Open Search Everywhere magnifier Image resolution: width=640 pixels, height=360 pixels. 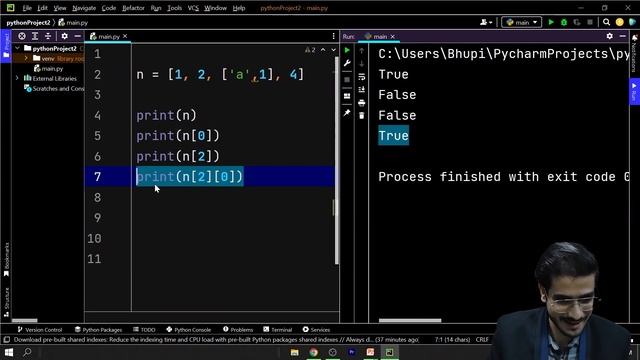coord(607,22)
